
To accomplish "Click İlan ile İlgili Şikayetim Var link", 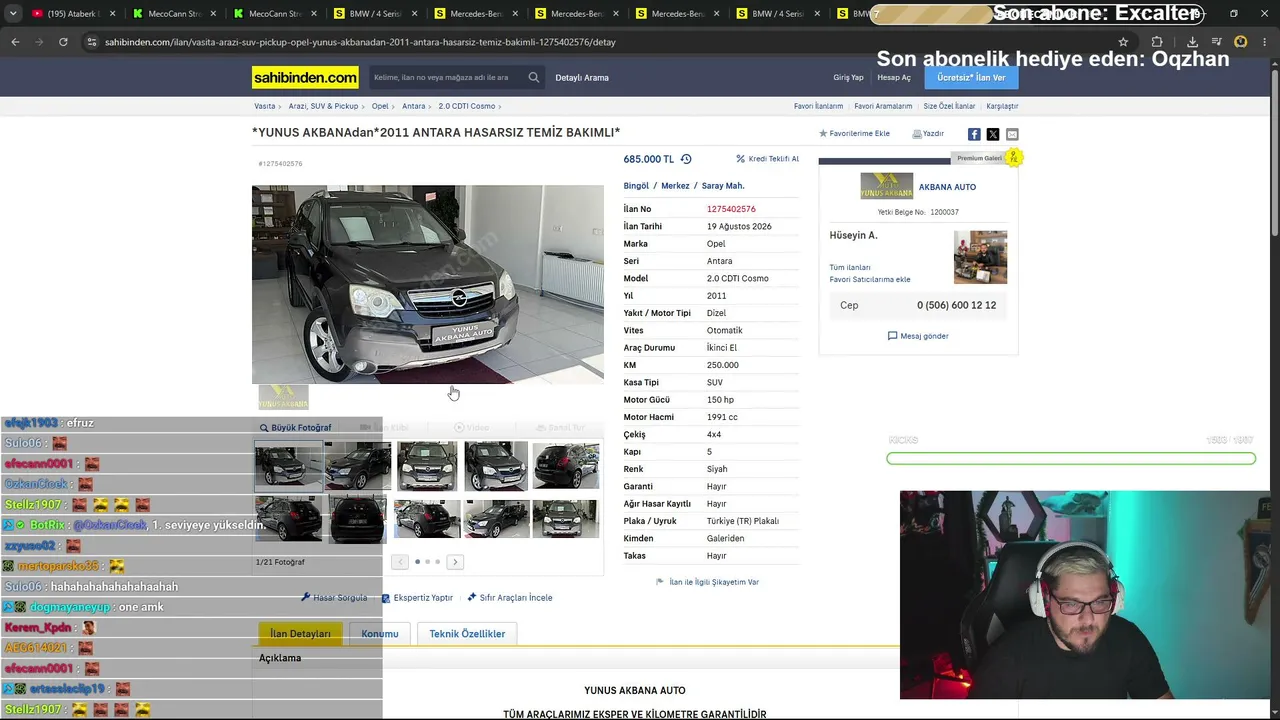I will pyautogui.click(x=707, y=582).
